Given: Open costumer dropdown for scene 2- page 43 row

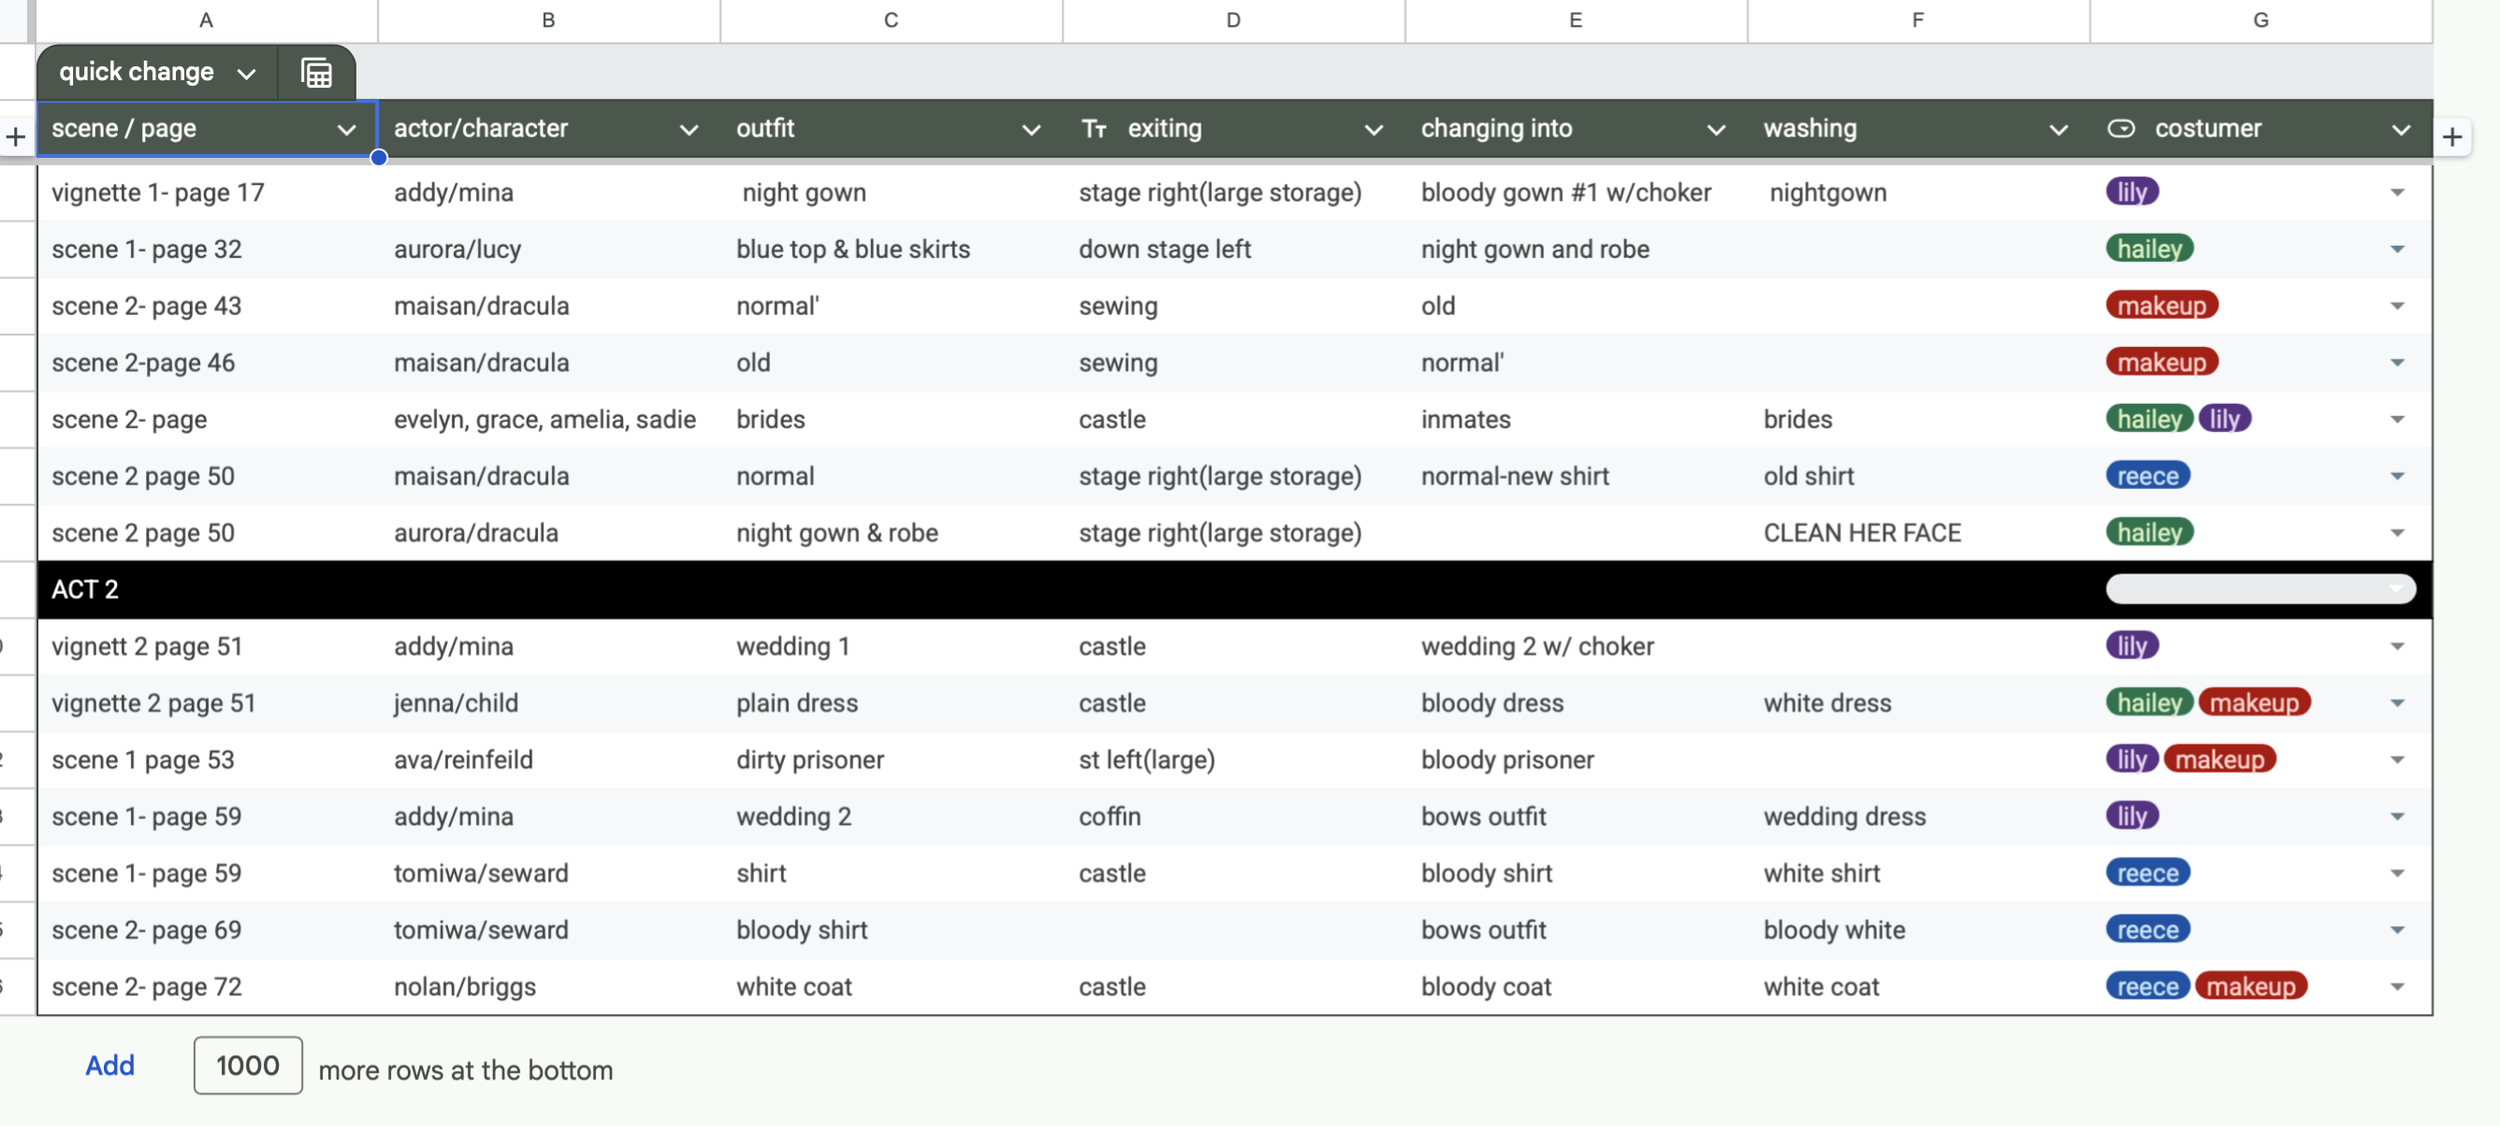Looking at the screenshot, I should [x=2397, y=306].
